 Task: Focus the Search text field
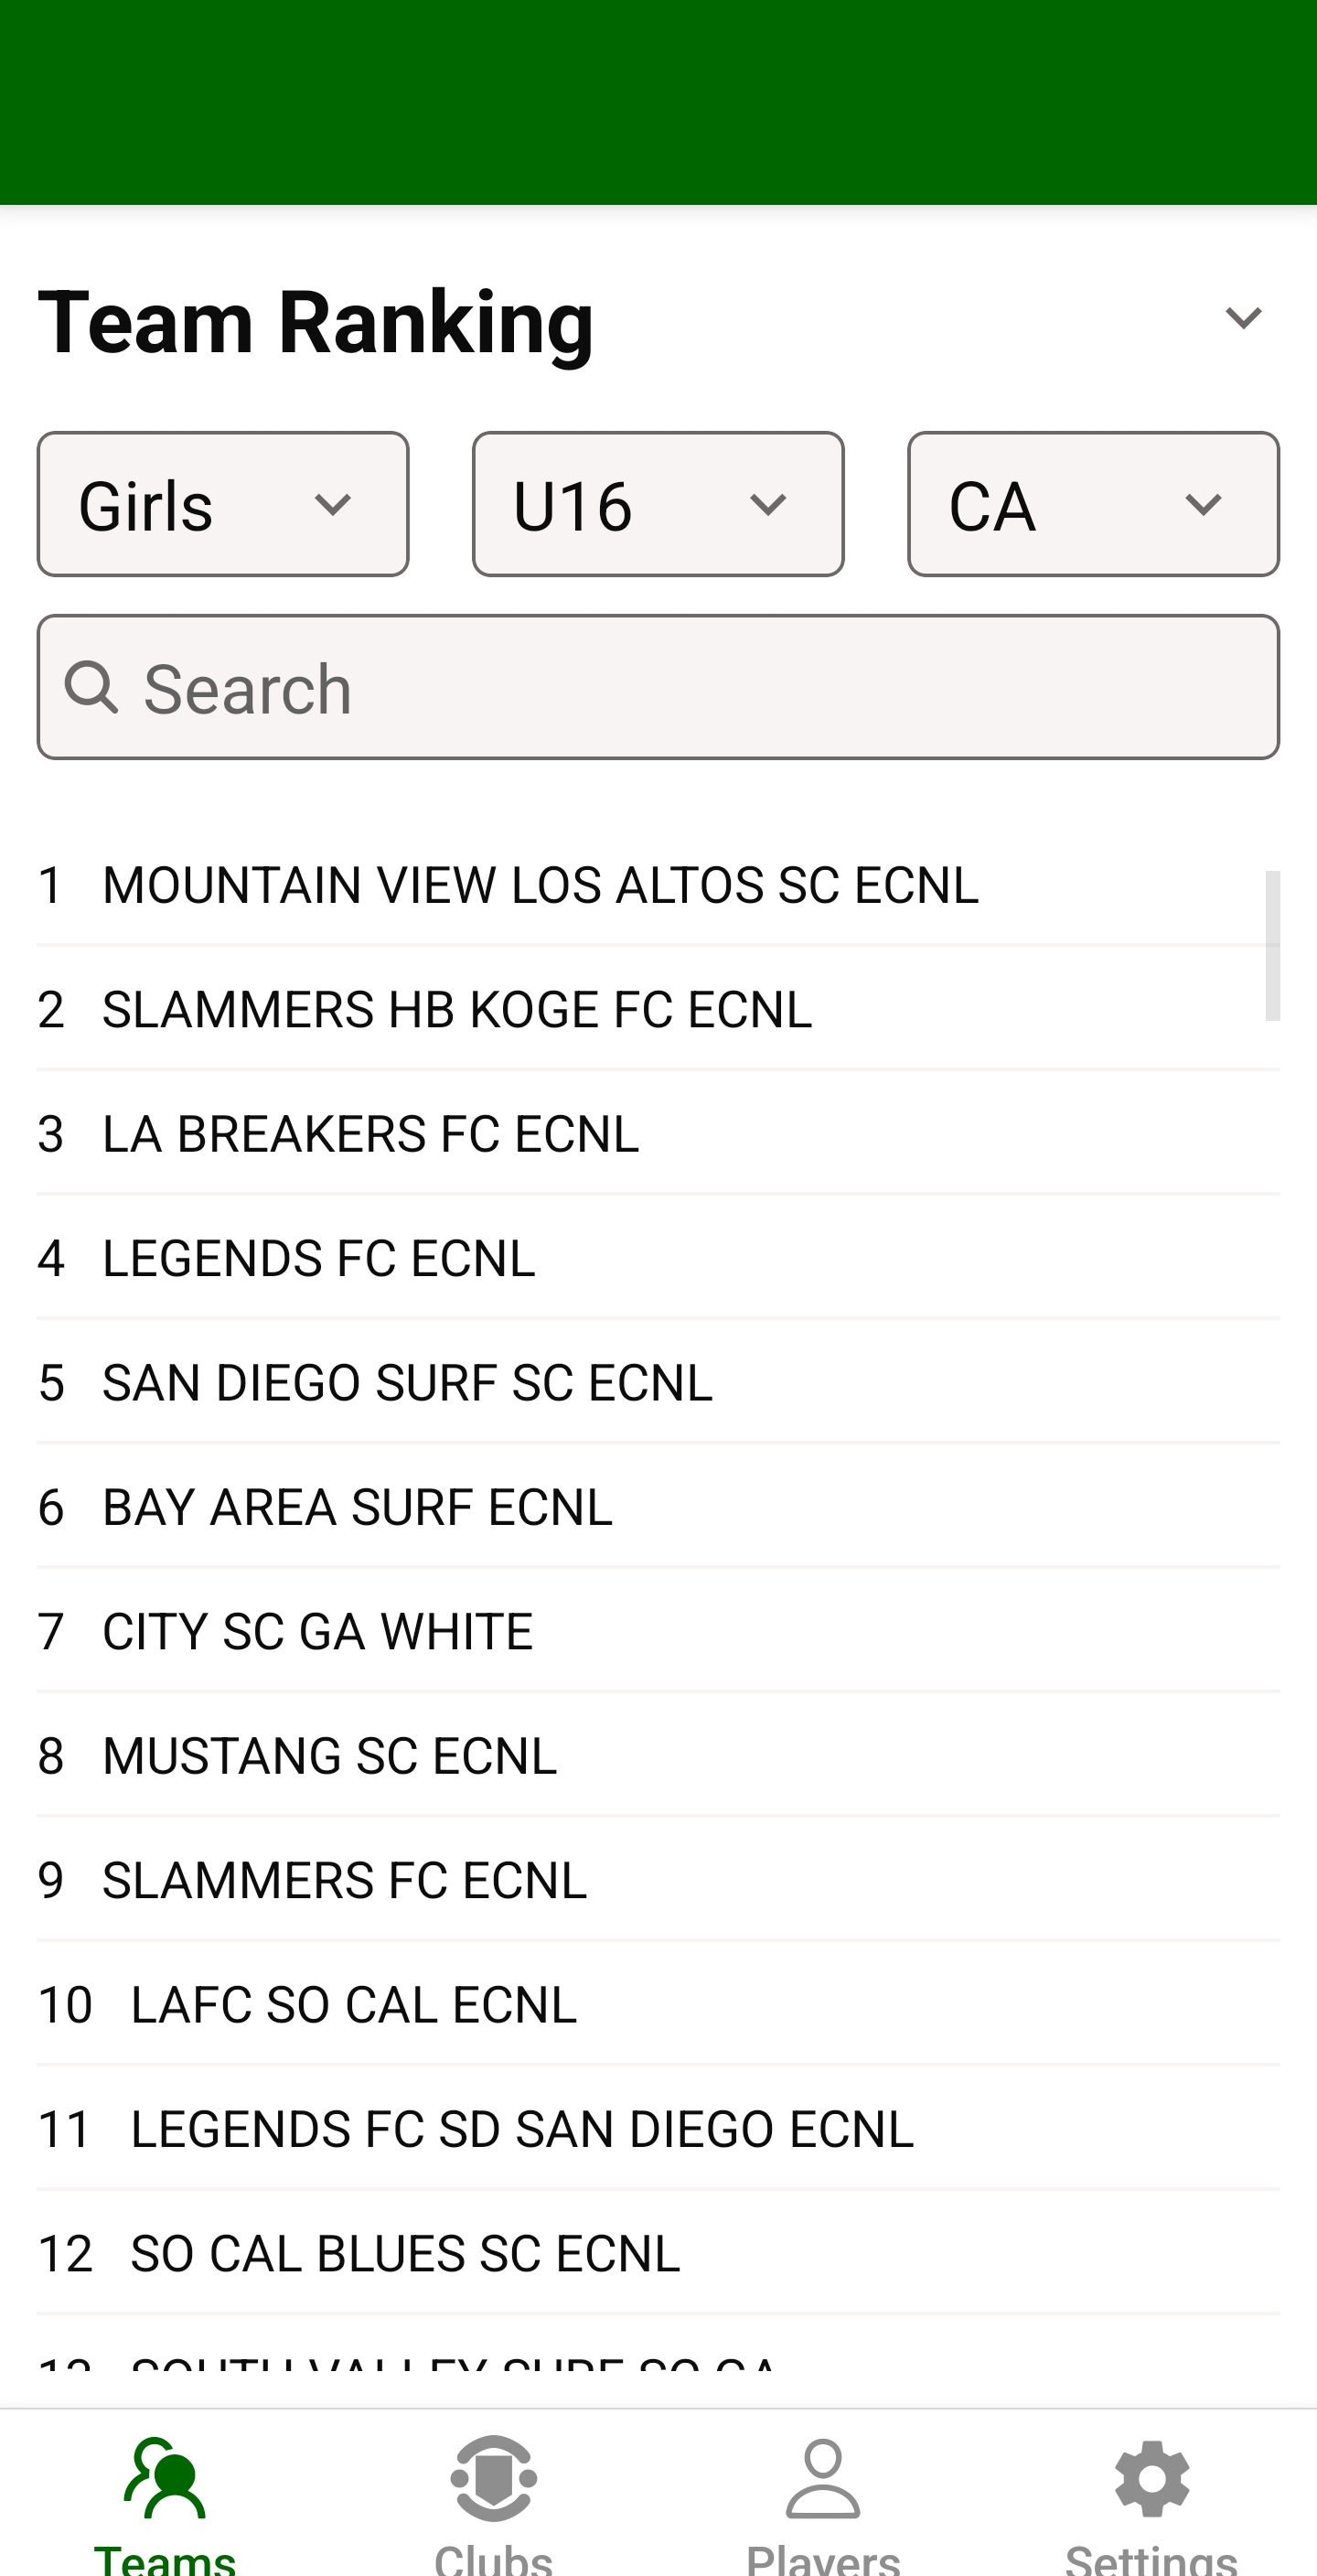click(x=700, y=688)
